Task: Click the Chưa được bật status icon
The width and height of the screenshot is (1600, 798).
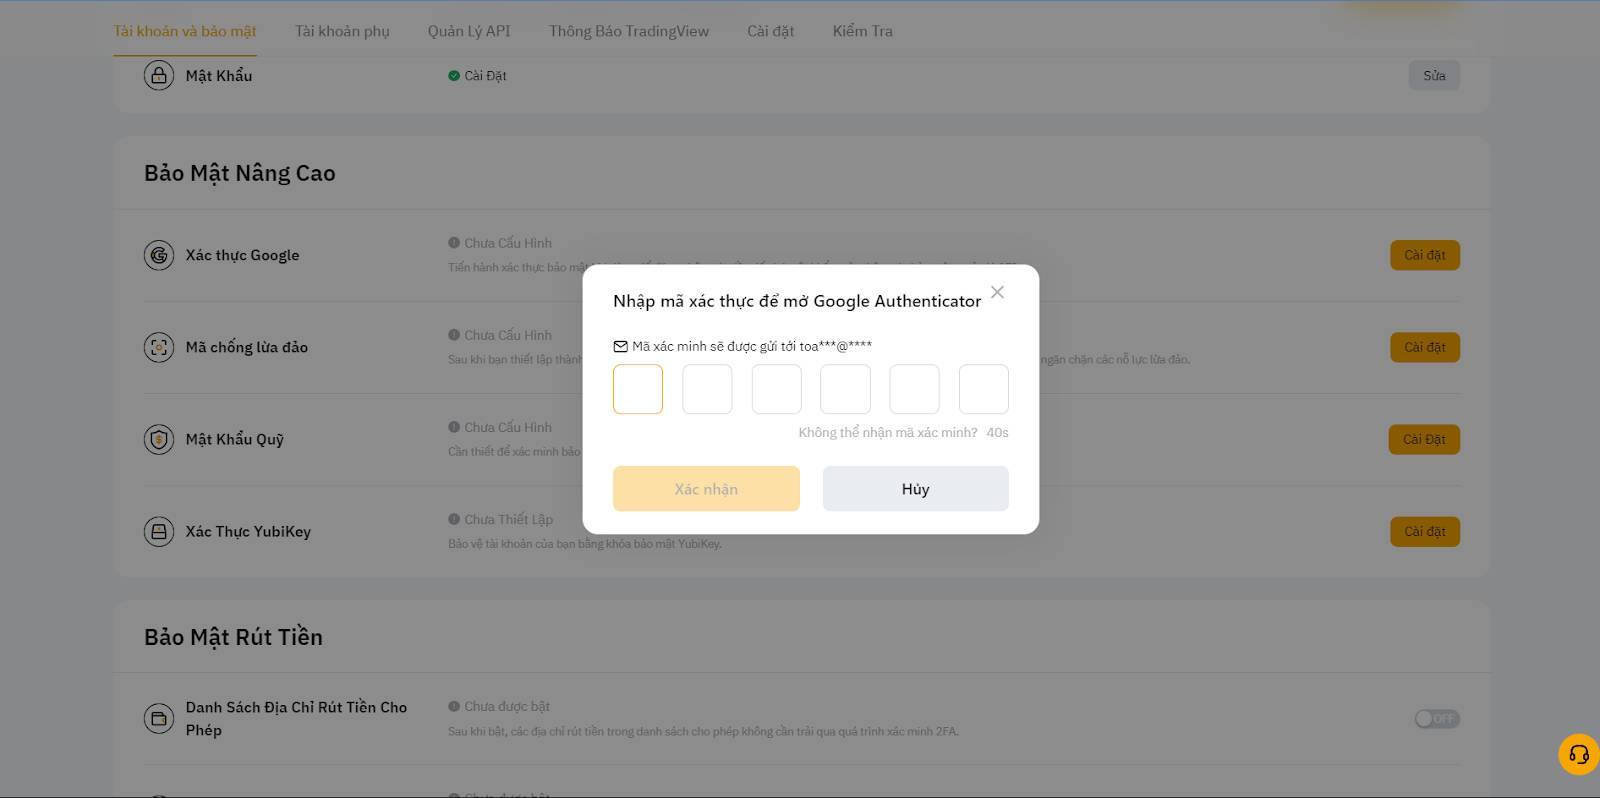Action: (454, 706)
